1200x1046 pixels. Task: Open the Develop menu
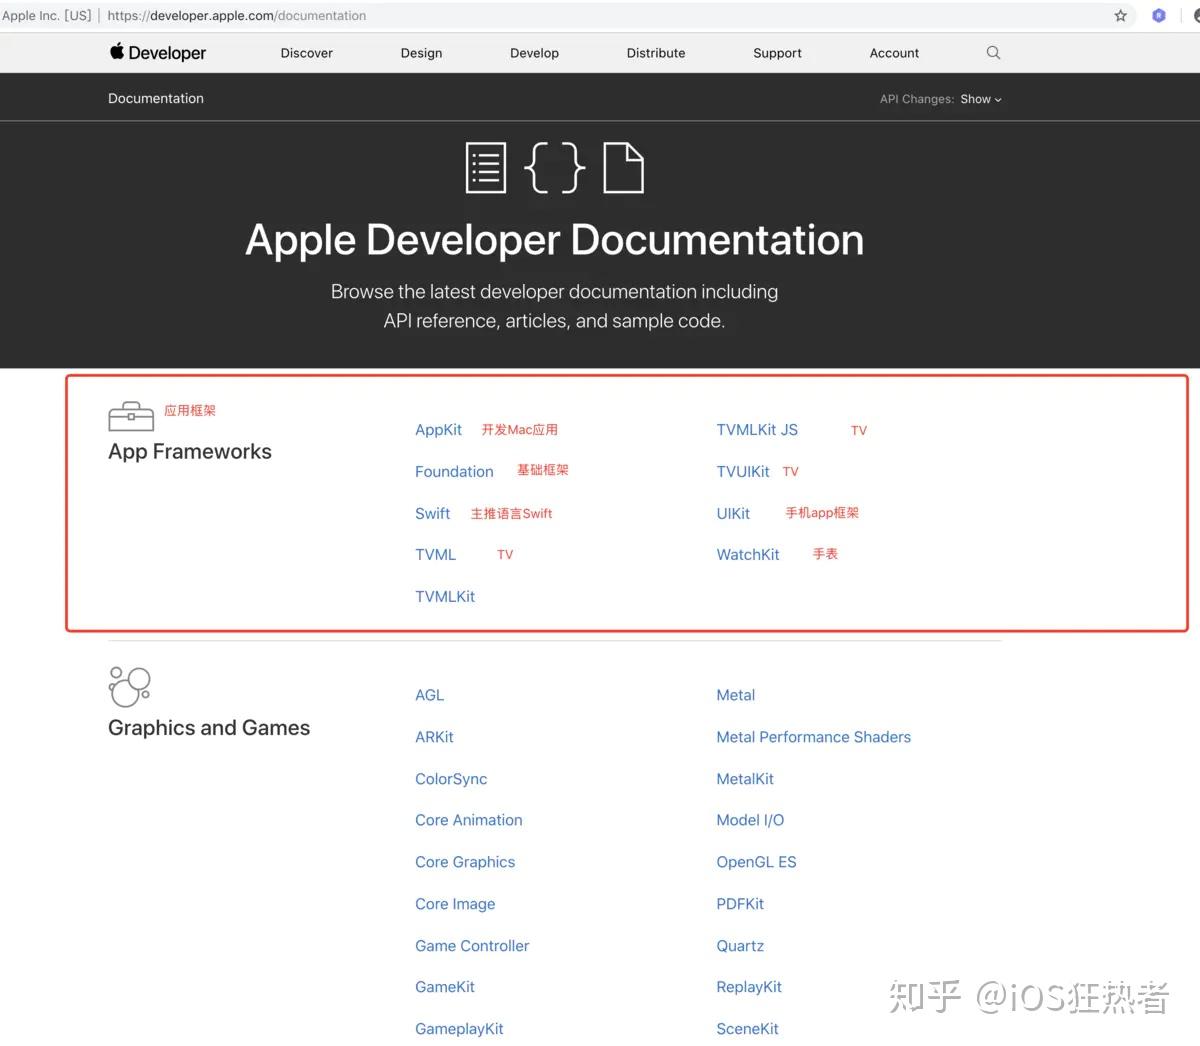point(533,53)
